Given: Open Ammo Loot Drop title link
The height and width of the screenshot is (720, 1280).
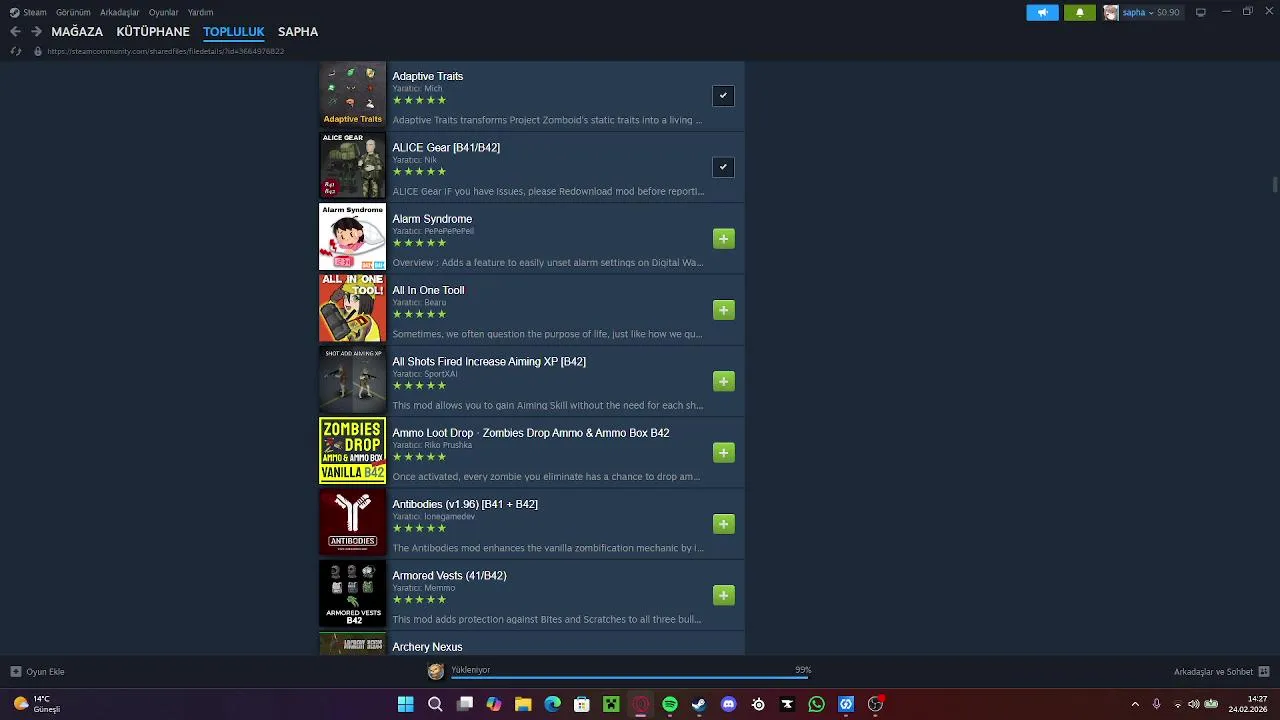Looking at the screenshot, I should [531, 433].
